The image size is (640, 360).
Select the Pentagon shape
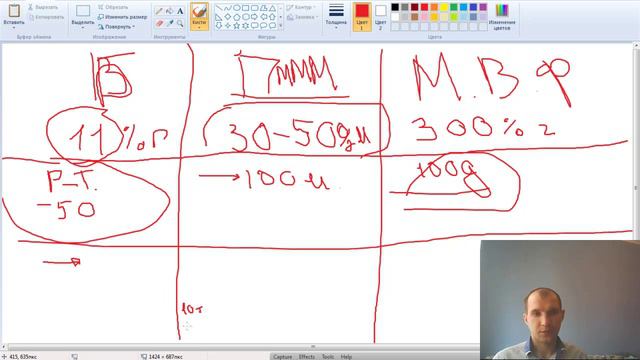point(237,17)
